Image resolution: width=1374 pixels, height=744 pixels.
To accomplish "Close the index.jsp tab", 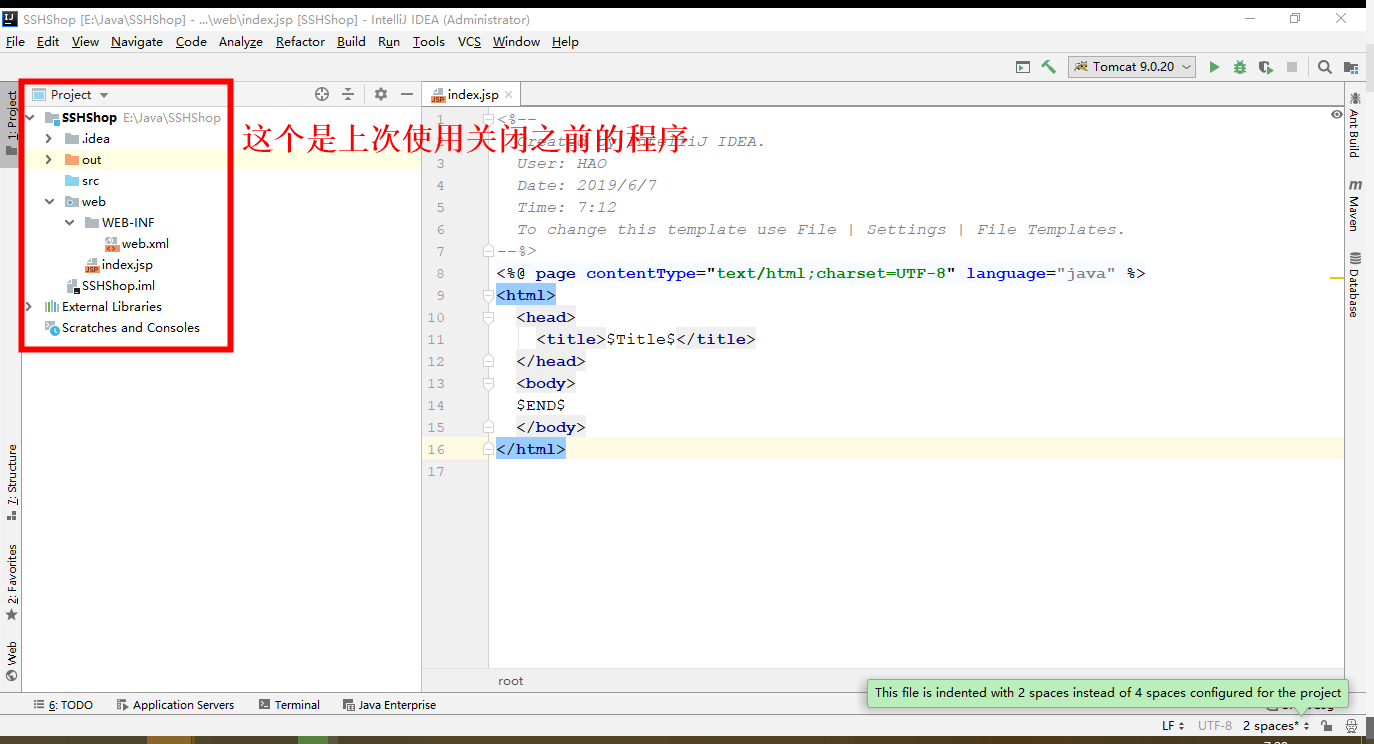I will click(509, 95).
